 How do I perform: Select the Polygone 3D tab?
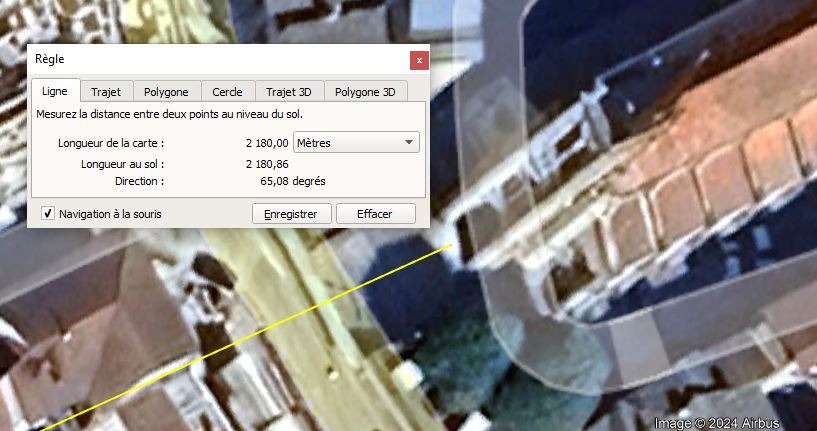tap(365, 92)
